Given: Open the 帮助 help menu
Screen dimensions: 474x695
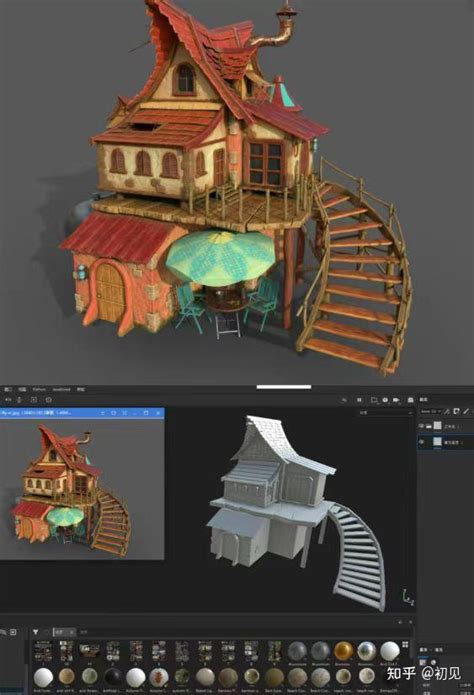Looking at the screenshot, I should tap(81, 389).
